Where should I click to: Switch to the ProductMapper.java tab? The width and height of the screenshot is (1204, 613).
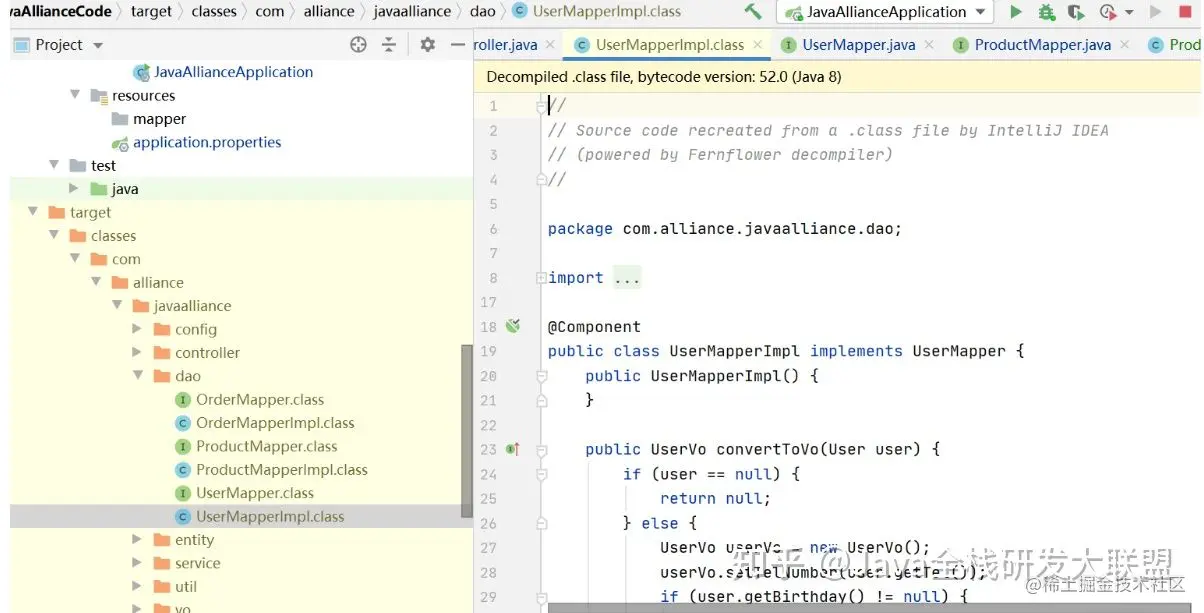click(1042, 45)
